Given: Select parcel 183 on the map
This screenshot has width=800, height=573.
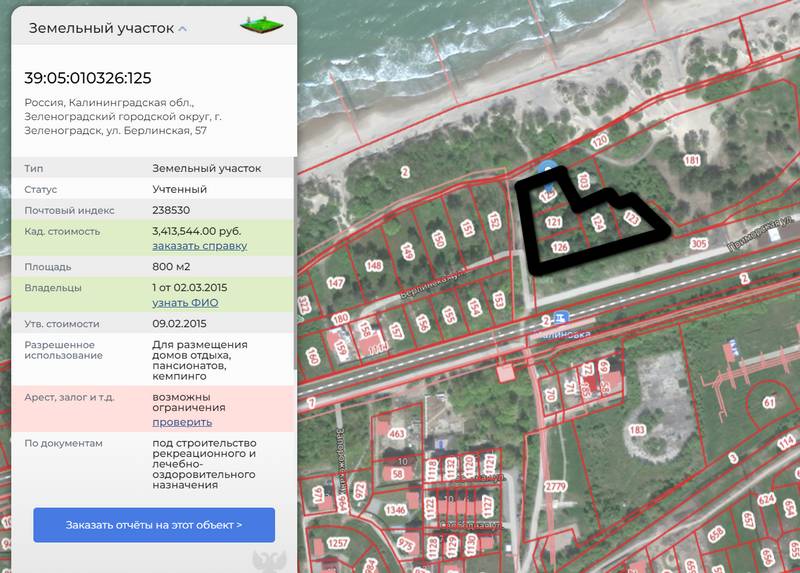Looking at the screenshot, I should coord(637,430).
